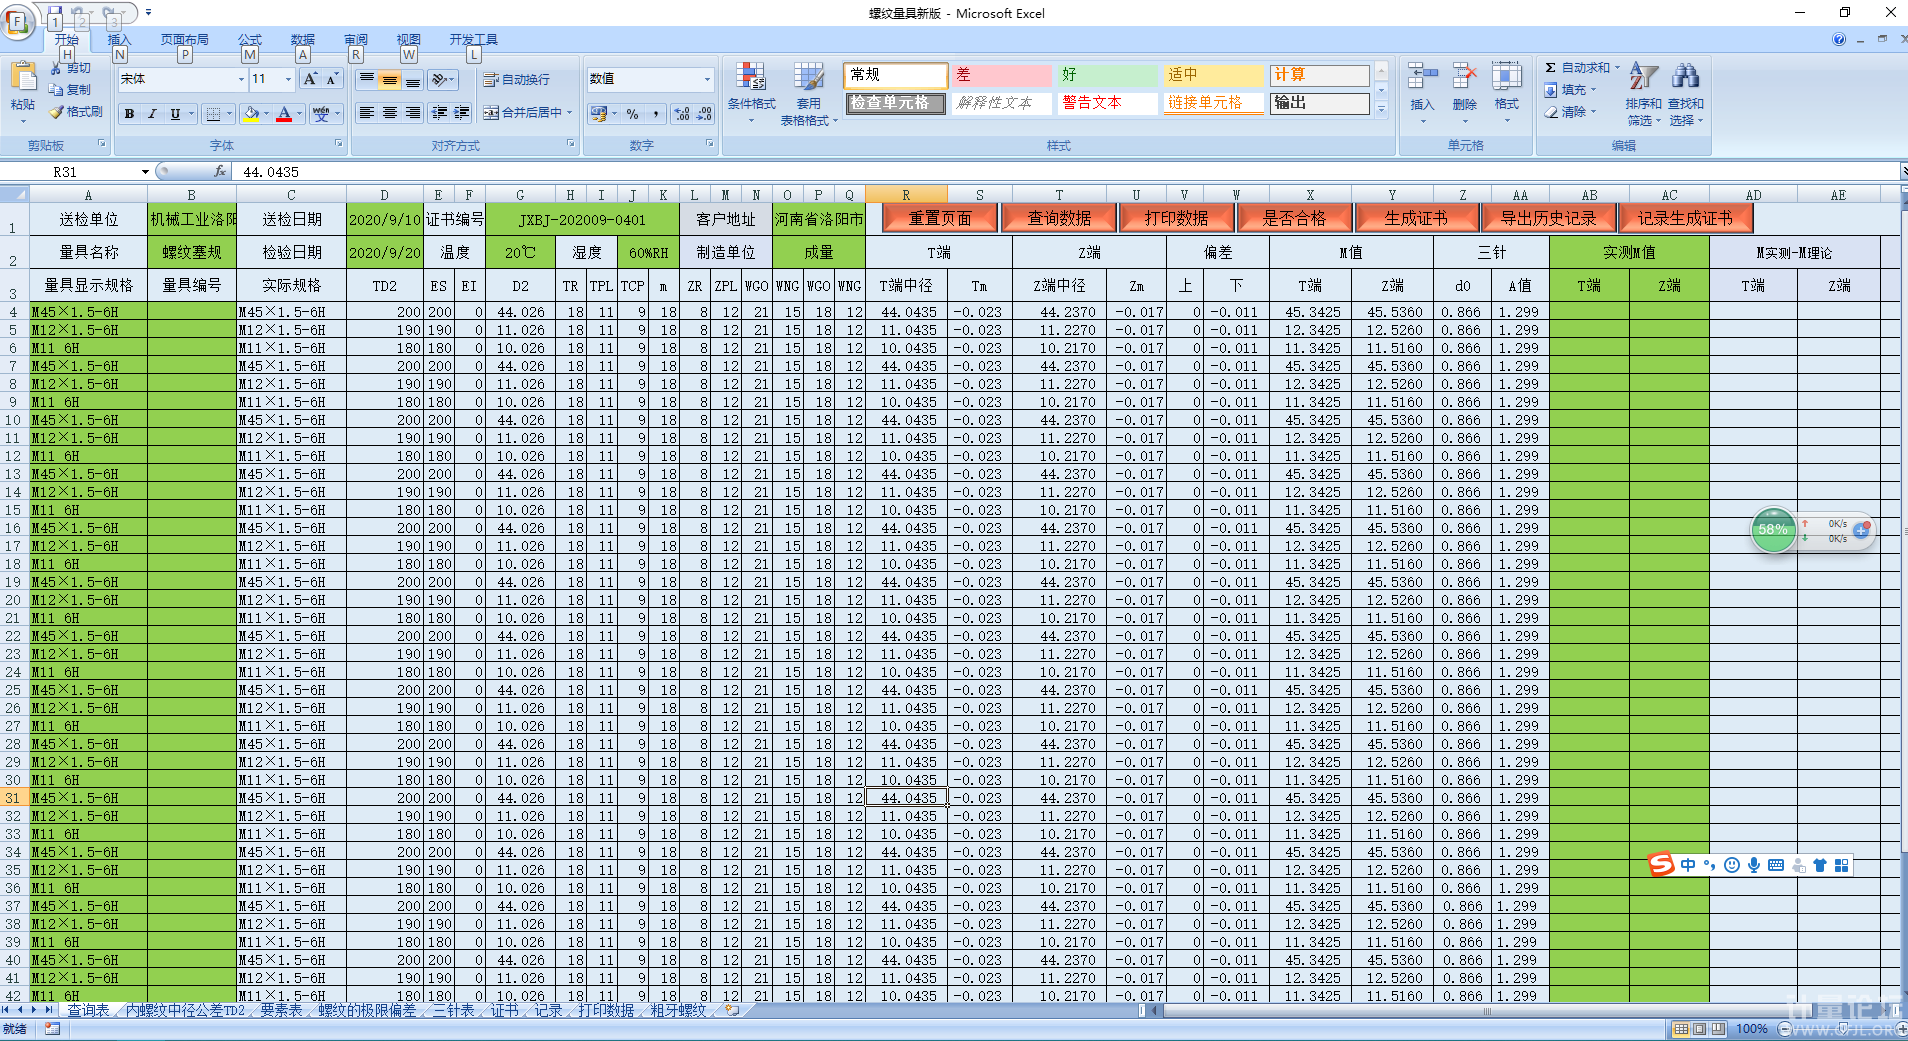Screen dimensions: 1908x1041
Task: Click the fill color yellow bucket swatch
Action: [x=251, y=114]
